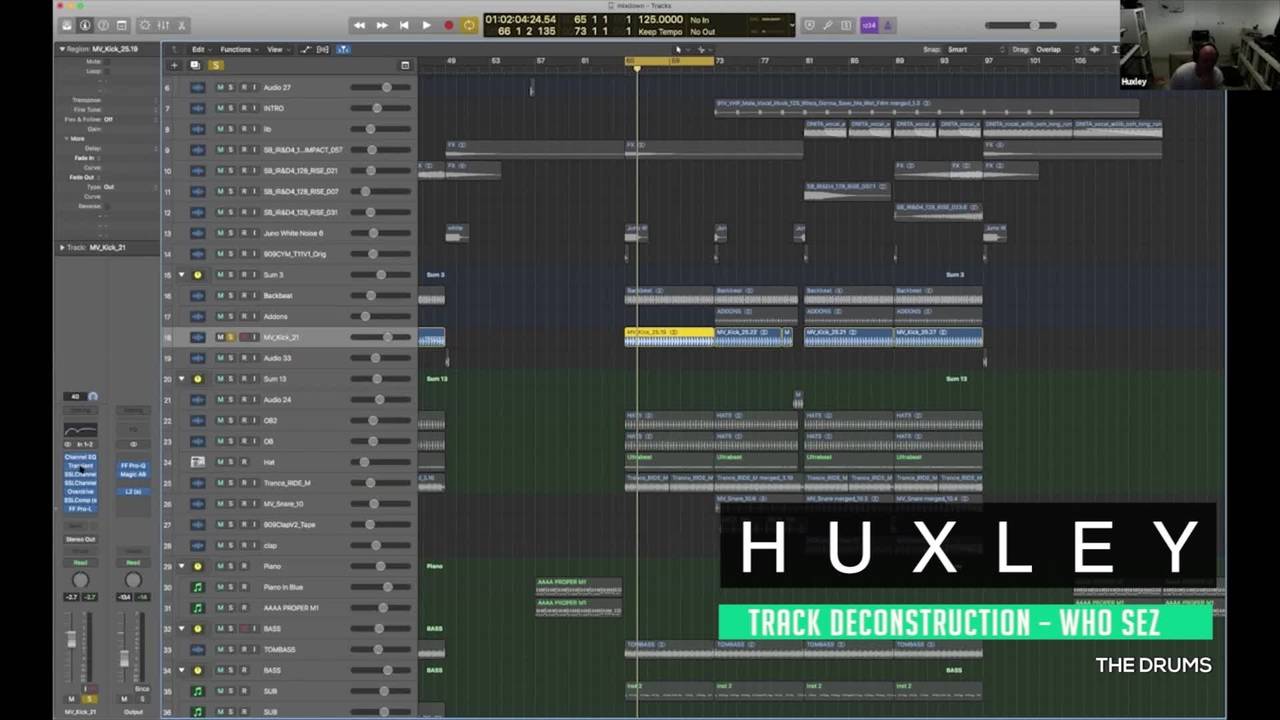Collapse the Sum 3 folder track

click(x=182, y=275)
